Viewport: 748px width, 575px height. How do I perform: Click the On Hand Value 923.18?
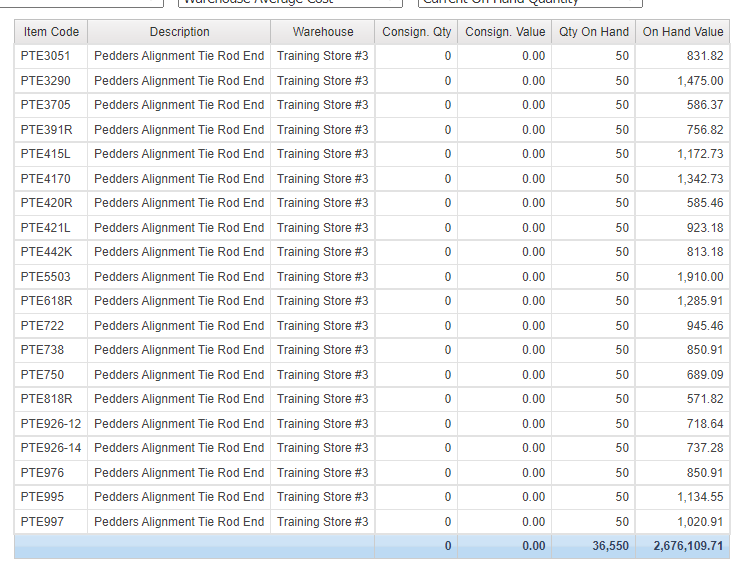[x=705, y=228]
